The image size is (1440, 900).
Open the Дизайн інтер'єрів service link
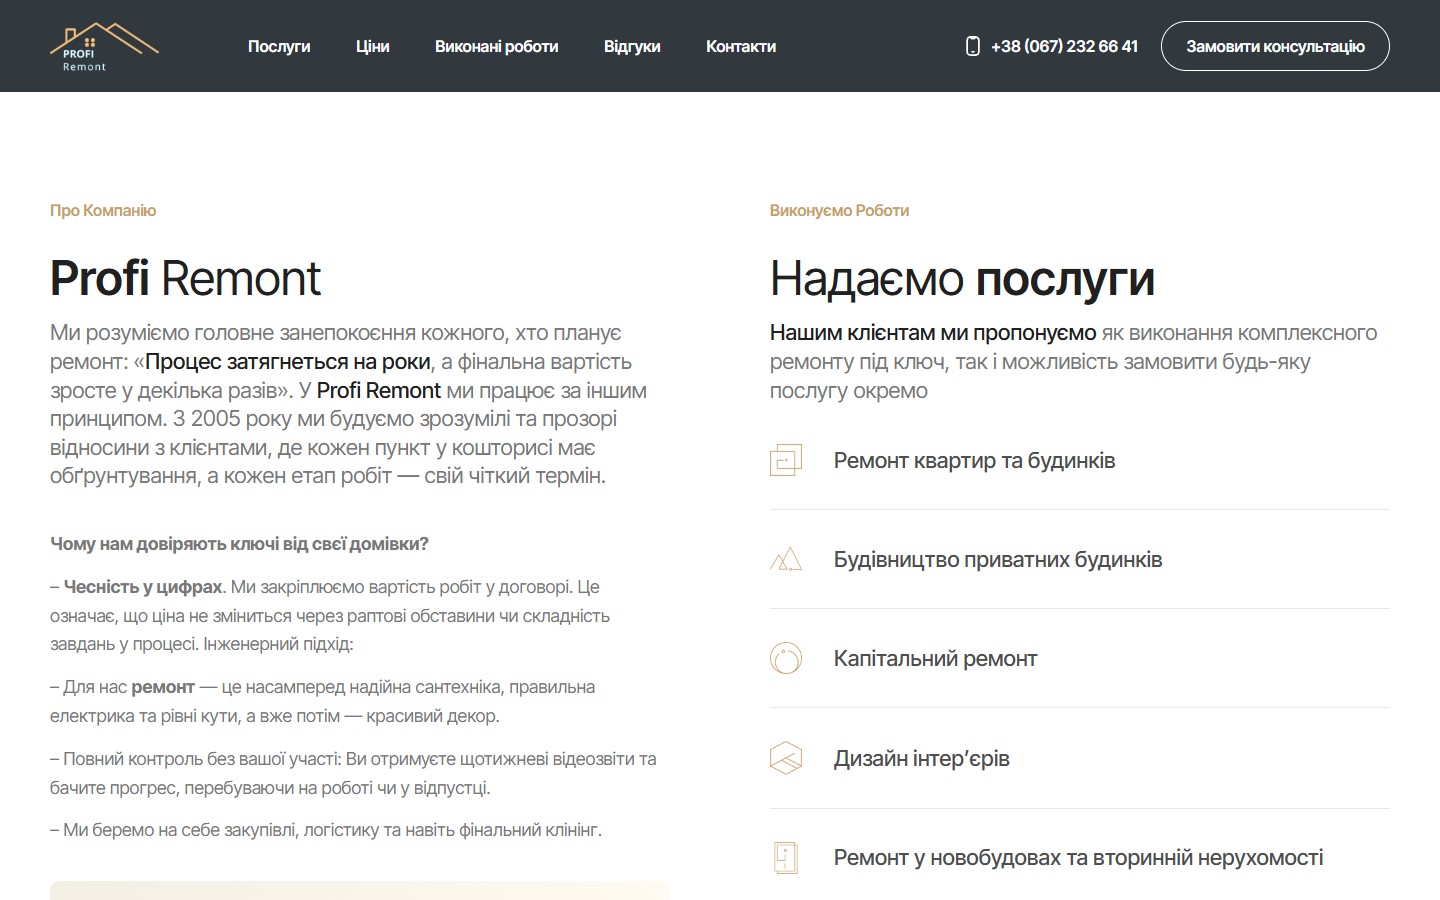pyautogui.click(x=921, y=758)
